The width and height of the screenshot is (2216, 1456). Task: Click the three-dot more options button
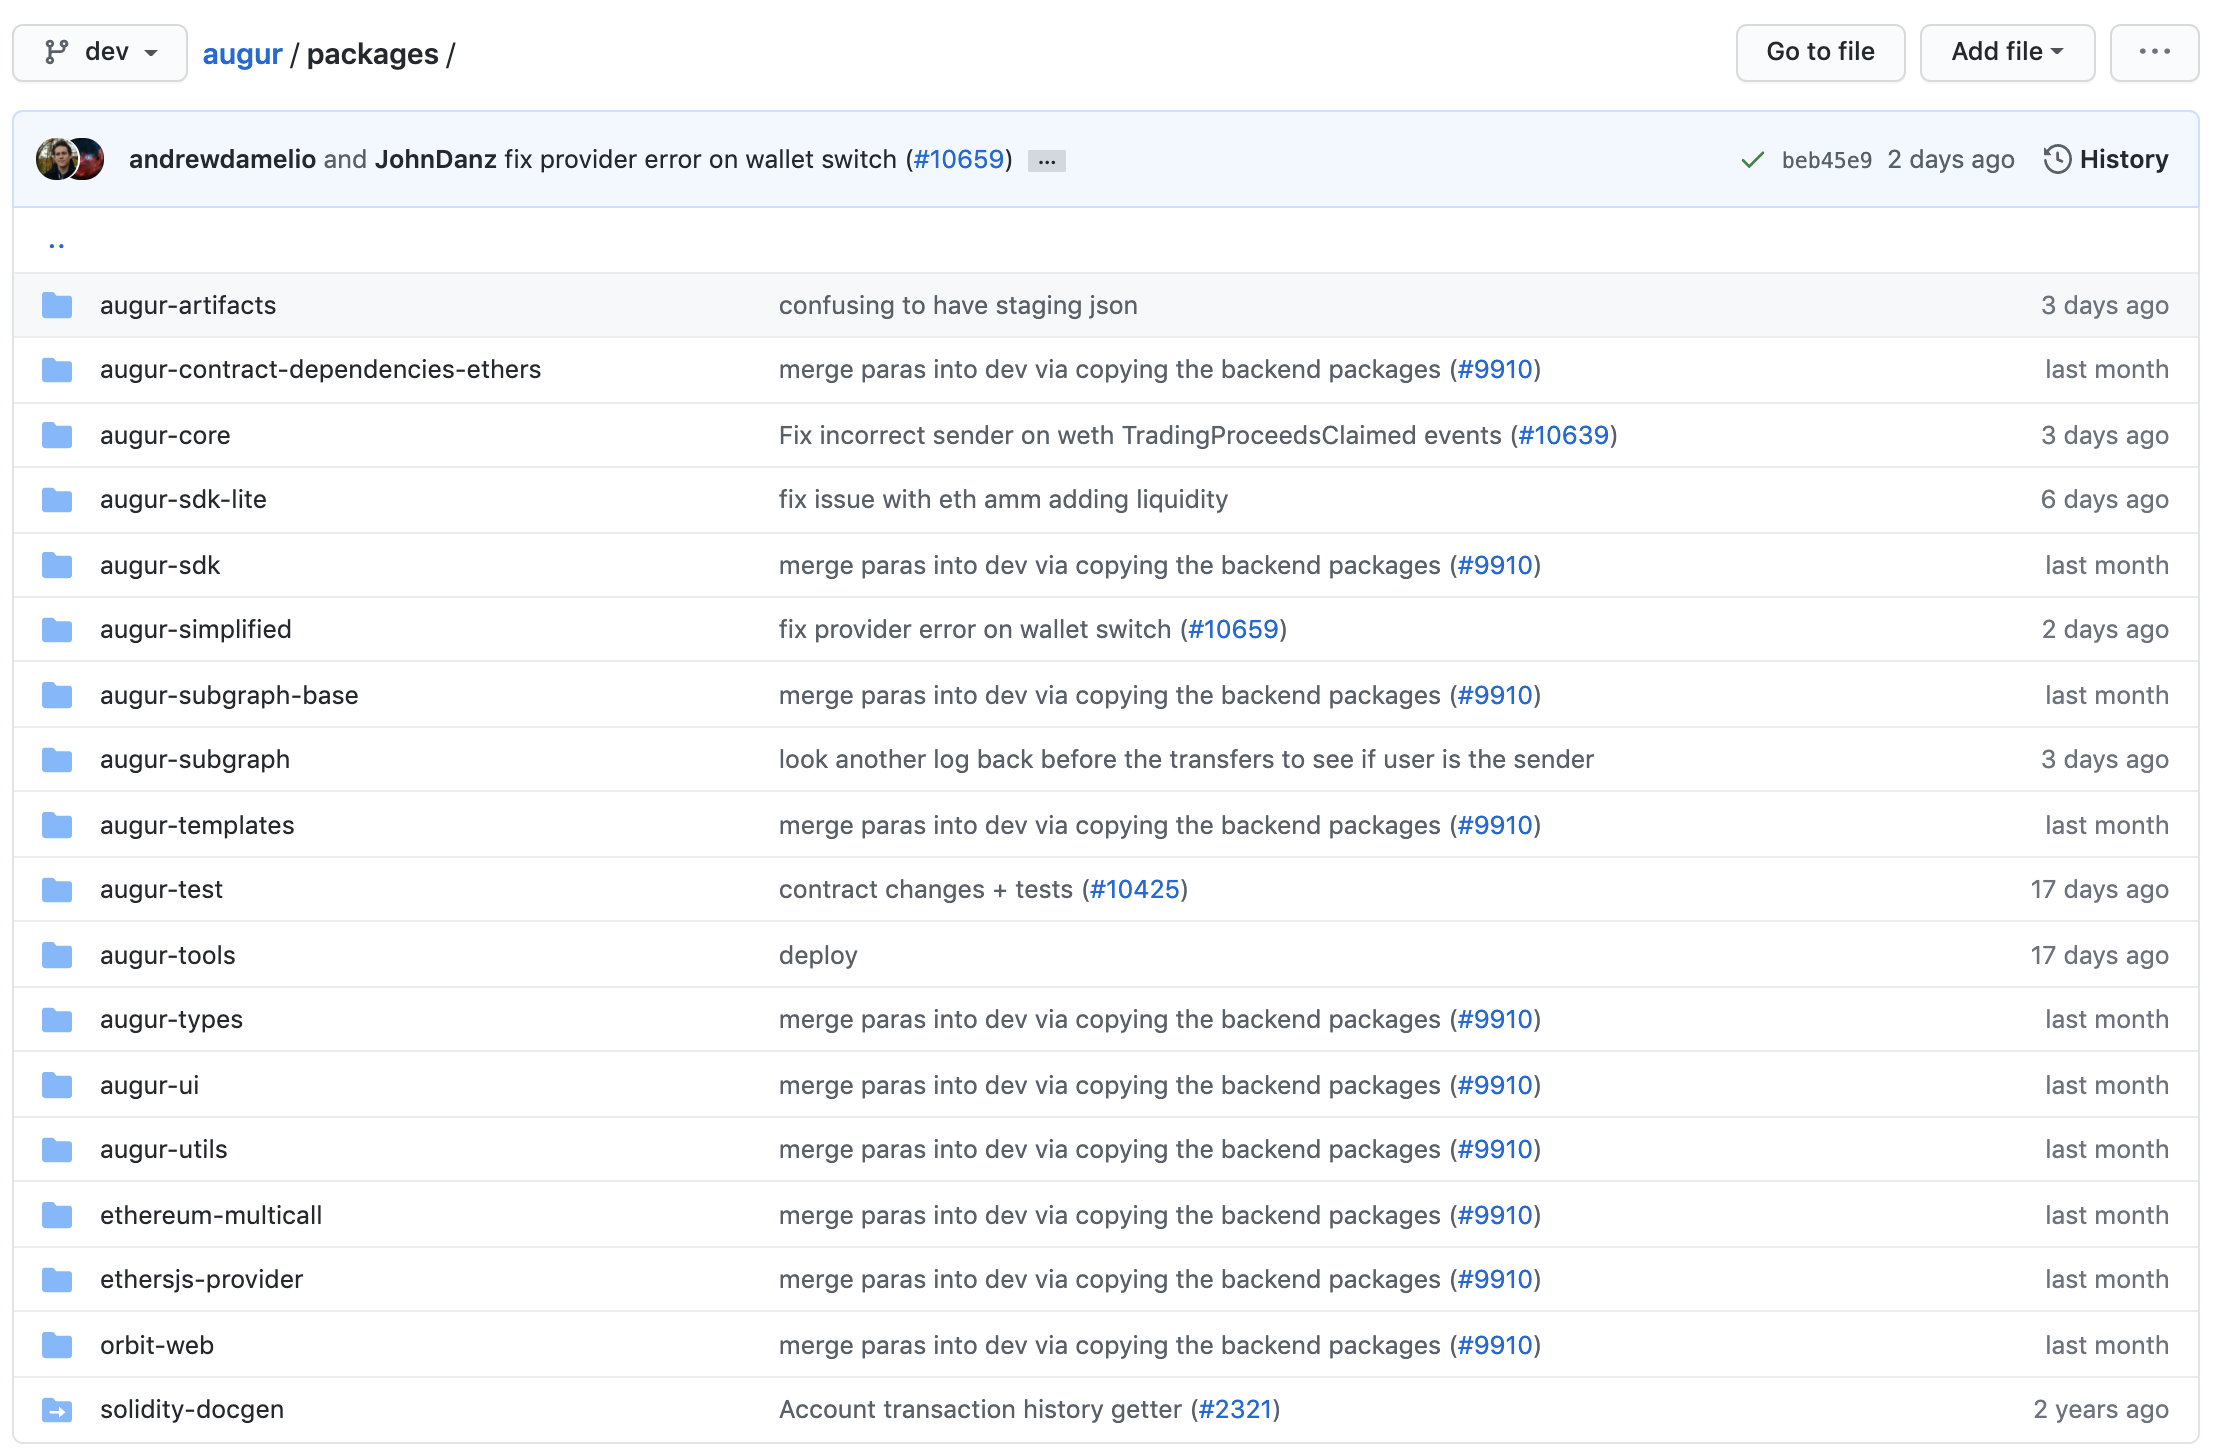[2153, 52]
